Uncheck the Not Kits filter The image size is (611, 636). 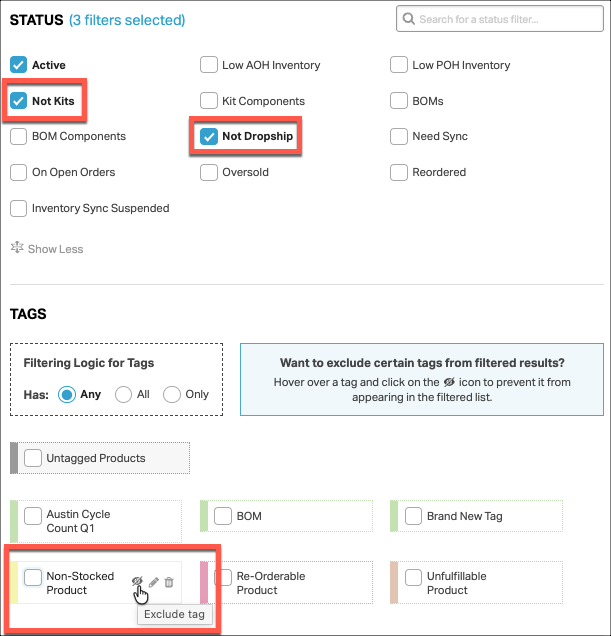click(x=18, y=101)
